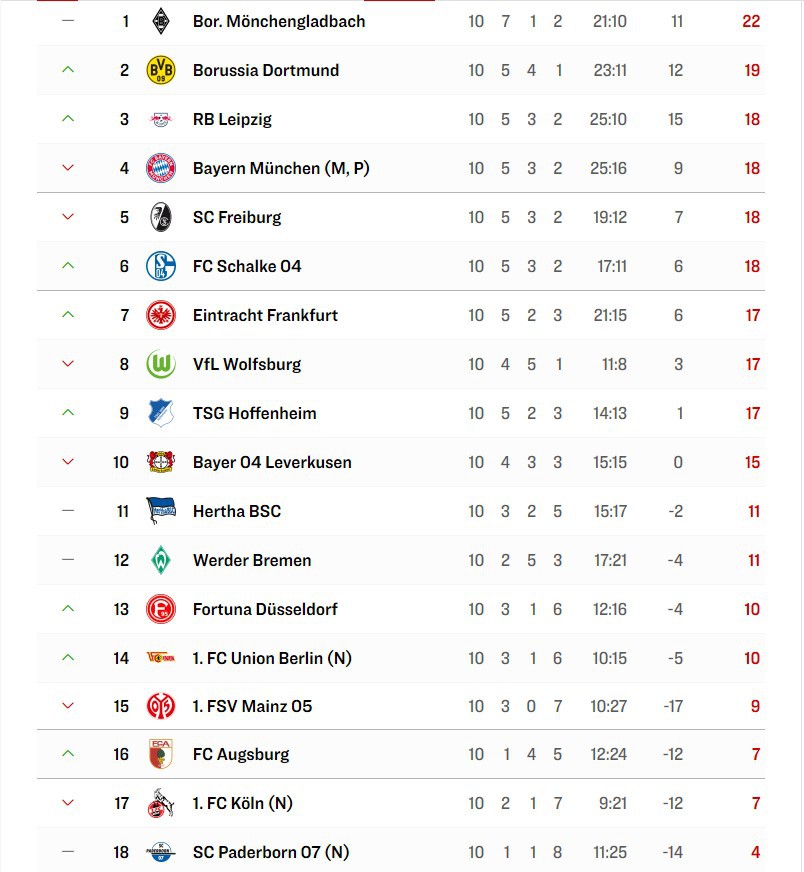Click the RB Leipzig club logo
The height and width of the screenshot is (872, 804).
[160, 119]
